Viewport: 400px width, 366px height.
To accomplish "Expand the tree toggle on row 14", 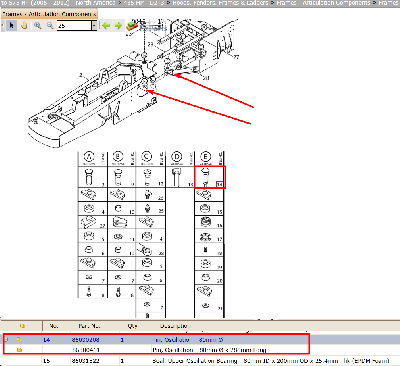I will pyautogui.click(x=6, y=340).
